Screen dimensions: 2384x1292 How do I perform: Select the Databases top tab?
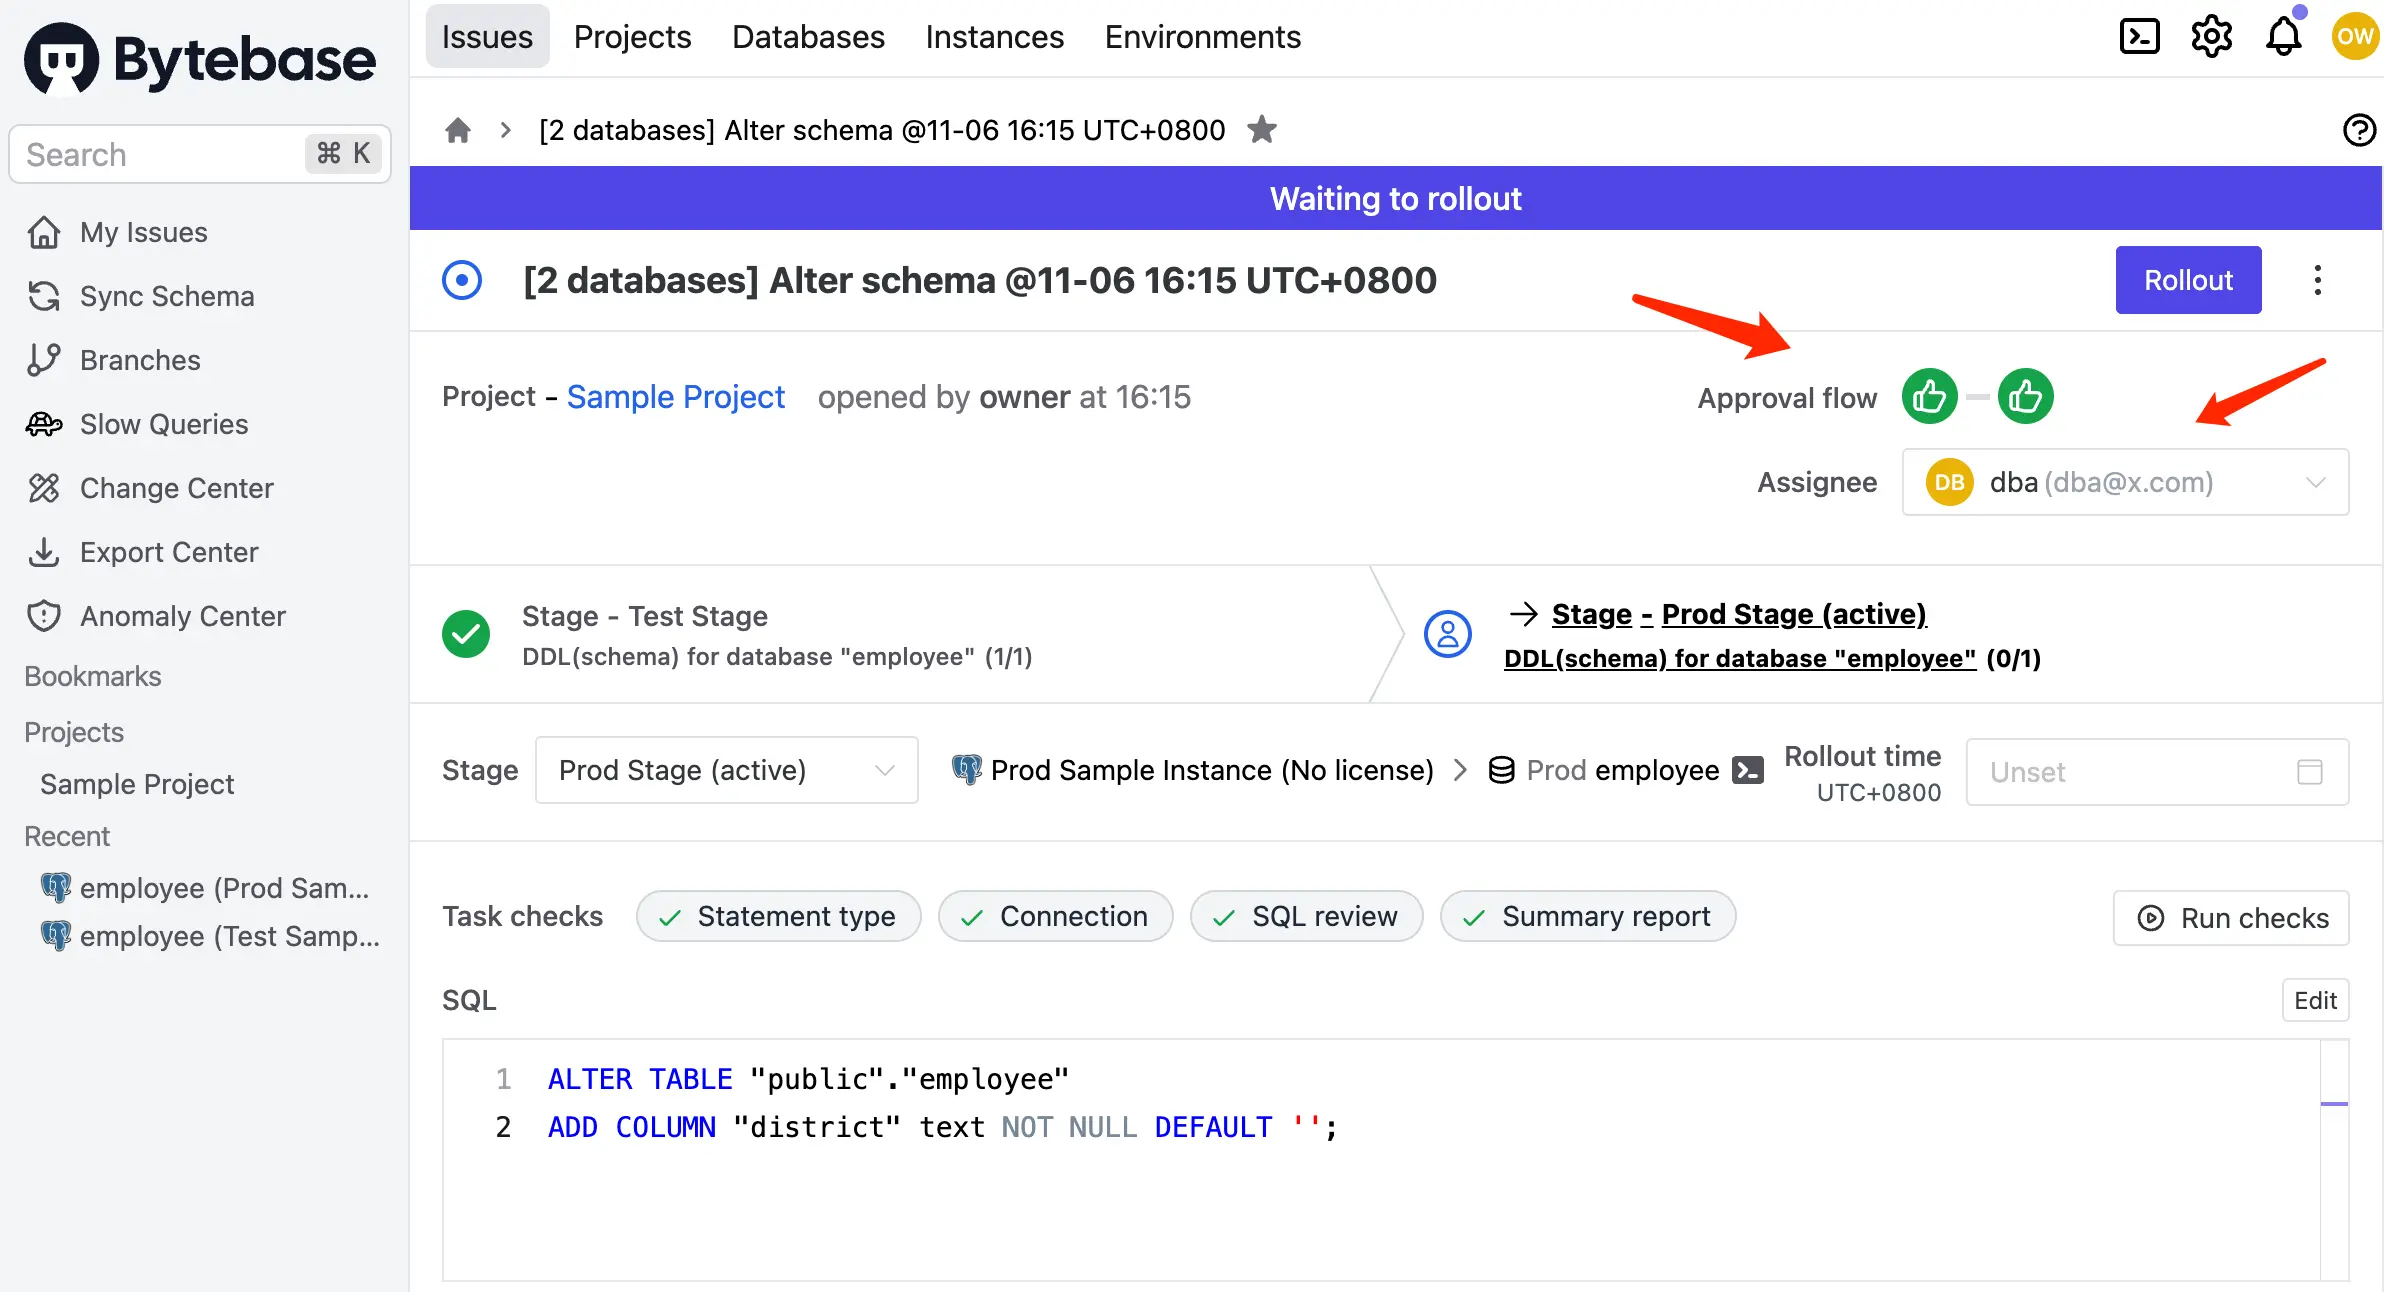808,37
